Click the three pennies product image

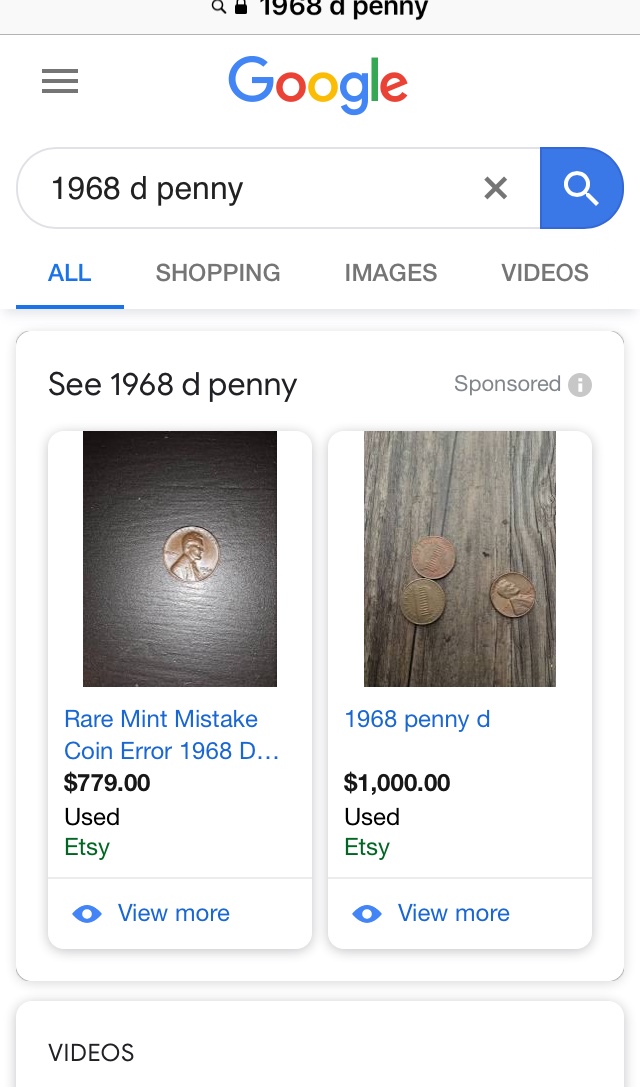pyautogui.click(x=460, y=558)
